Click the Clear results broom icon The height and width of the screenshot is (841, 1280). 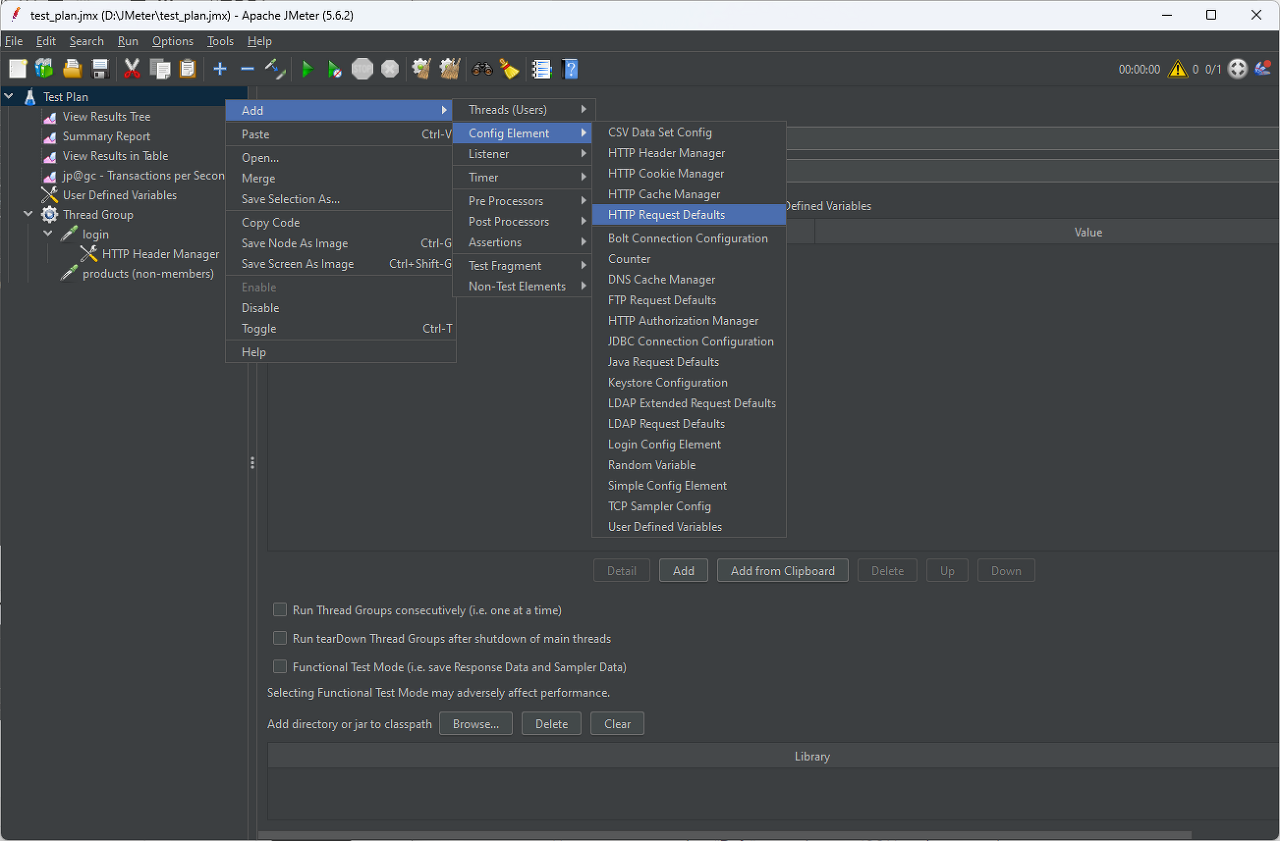coord(422,69)
